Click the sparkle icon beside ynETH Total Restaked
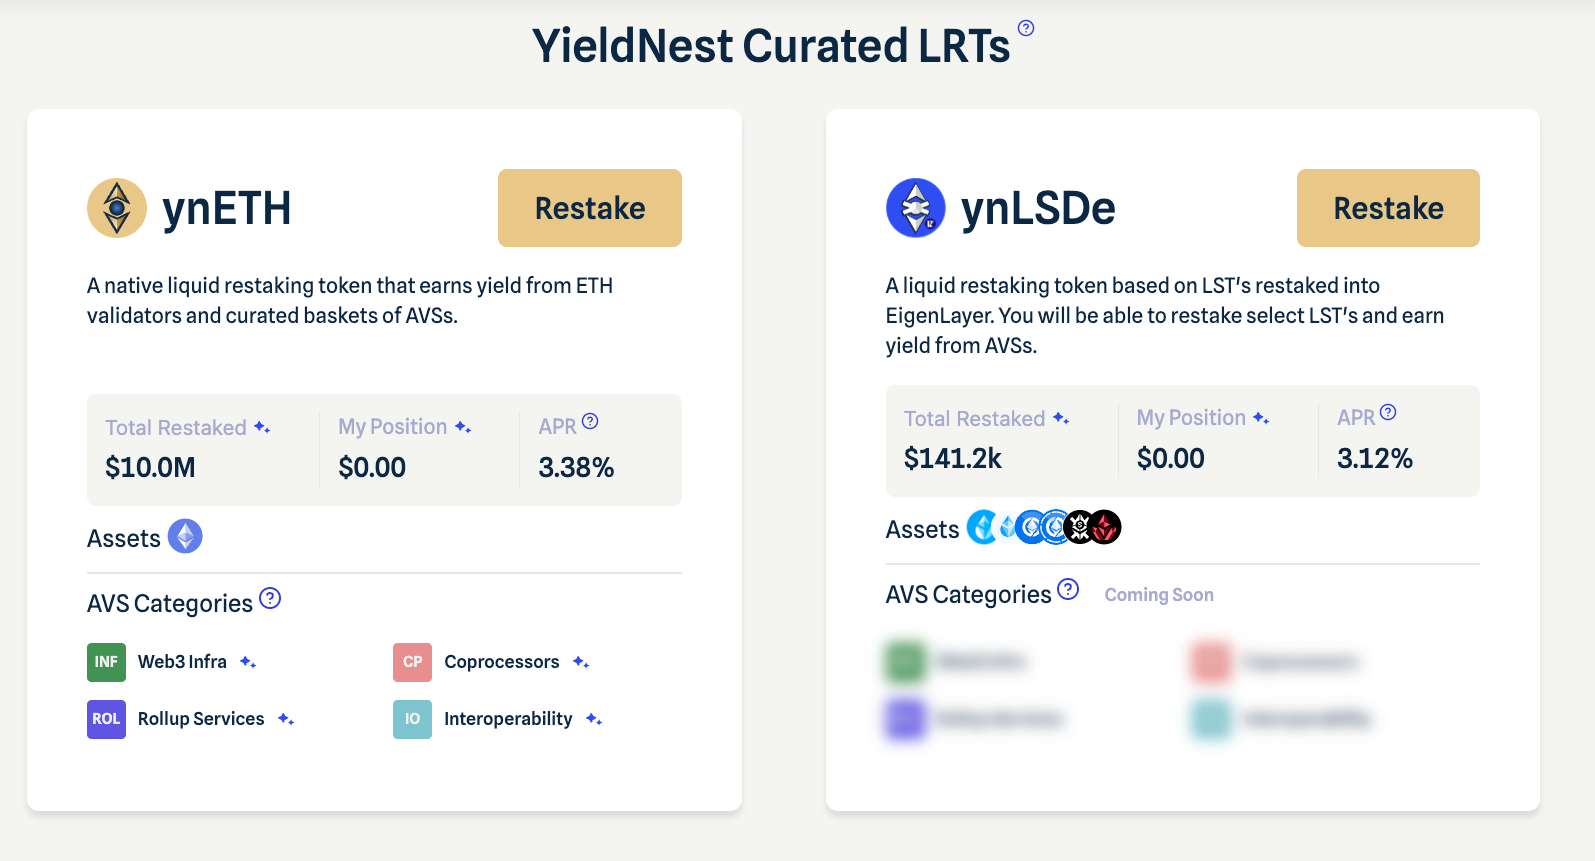This screenshot has height=861, width=1595. click(x=262, y=427)
